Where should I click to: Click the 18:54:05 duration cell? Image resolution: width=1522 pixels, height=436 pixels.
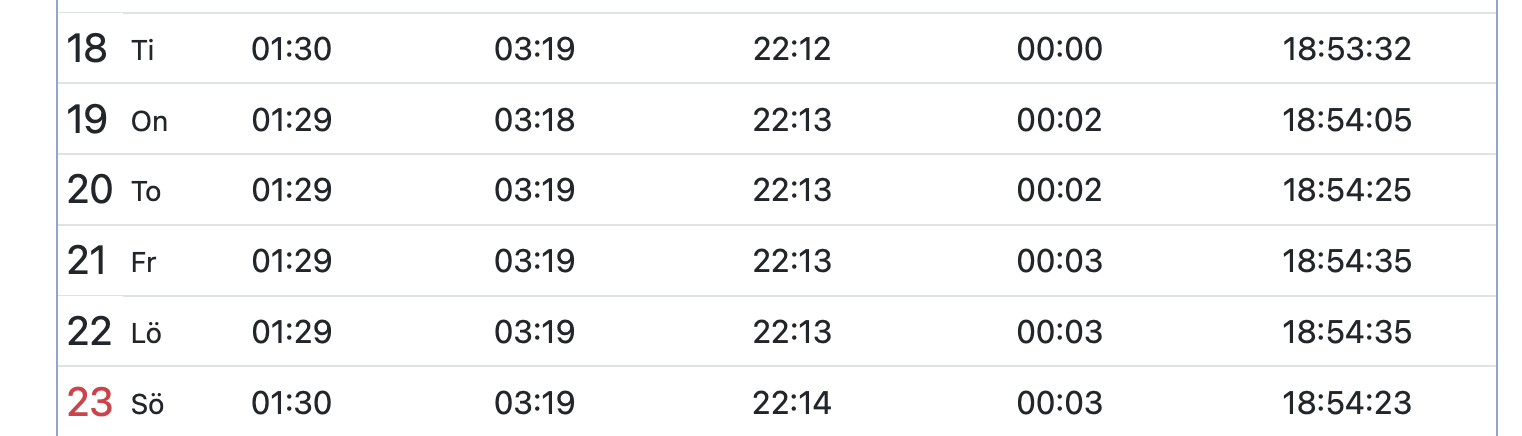[x=1346, y=121]
